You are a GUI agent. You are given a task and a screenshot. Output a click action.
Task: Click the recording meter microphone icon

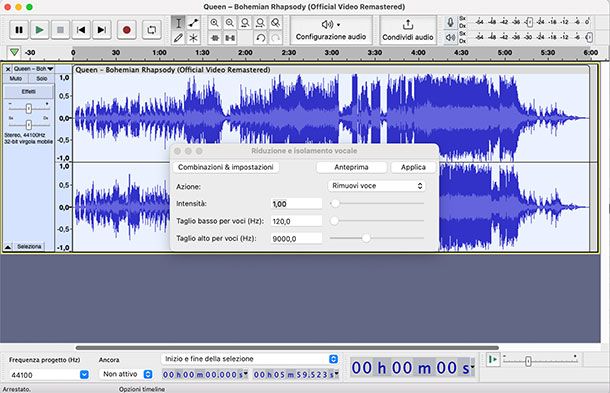[x=450, y=22]
